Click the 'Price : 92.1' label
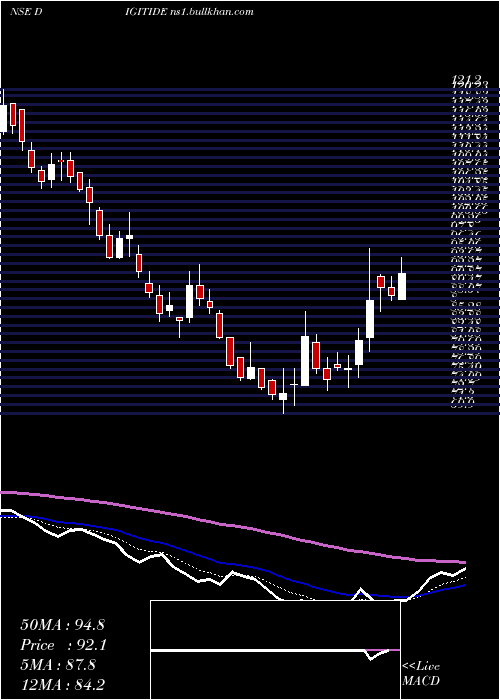Viewport: 500px width, 700px height. click(x=64, y=645)
